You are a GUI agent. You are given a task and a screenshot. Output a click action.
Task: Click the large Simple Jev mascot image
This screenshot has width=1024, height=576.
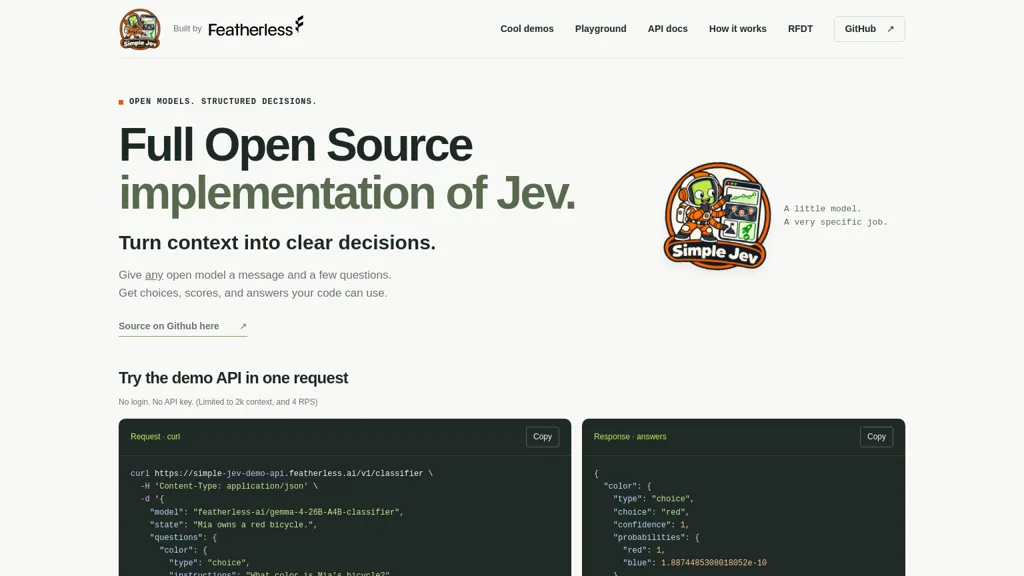coord(717,216)
